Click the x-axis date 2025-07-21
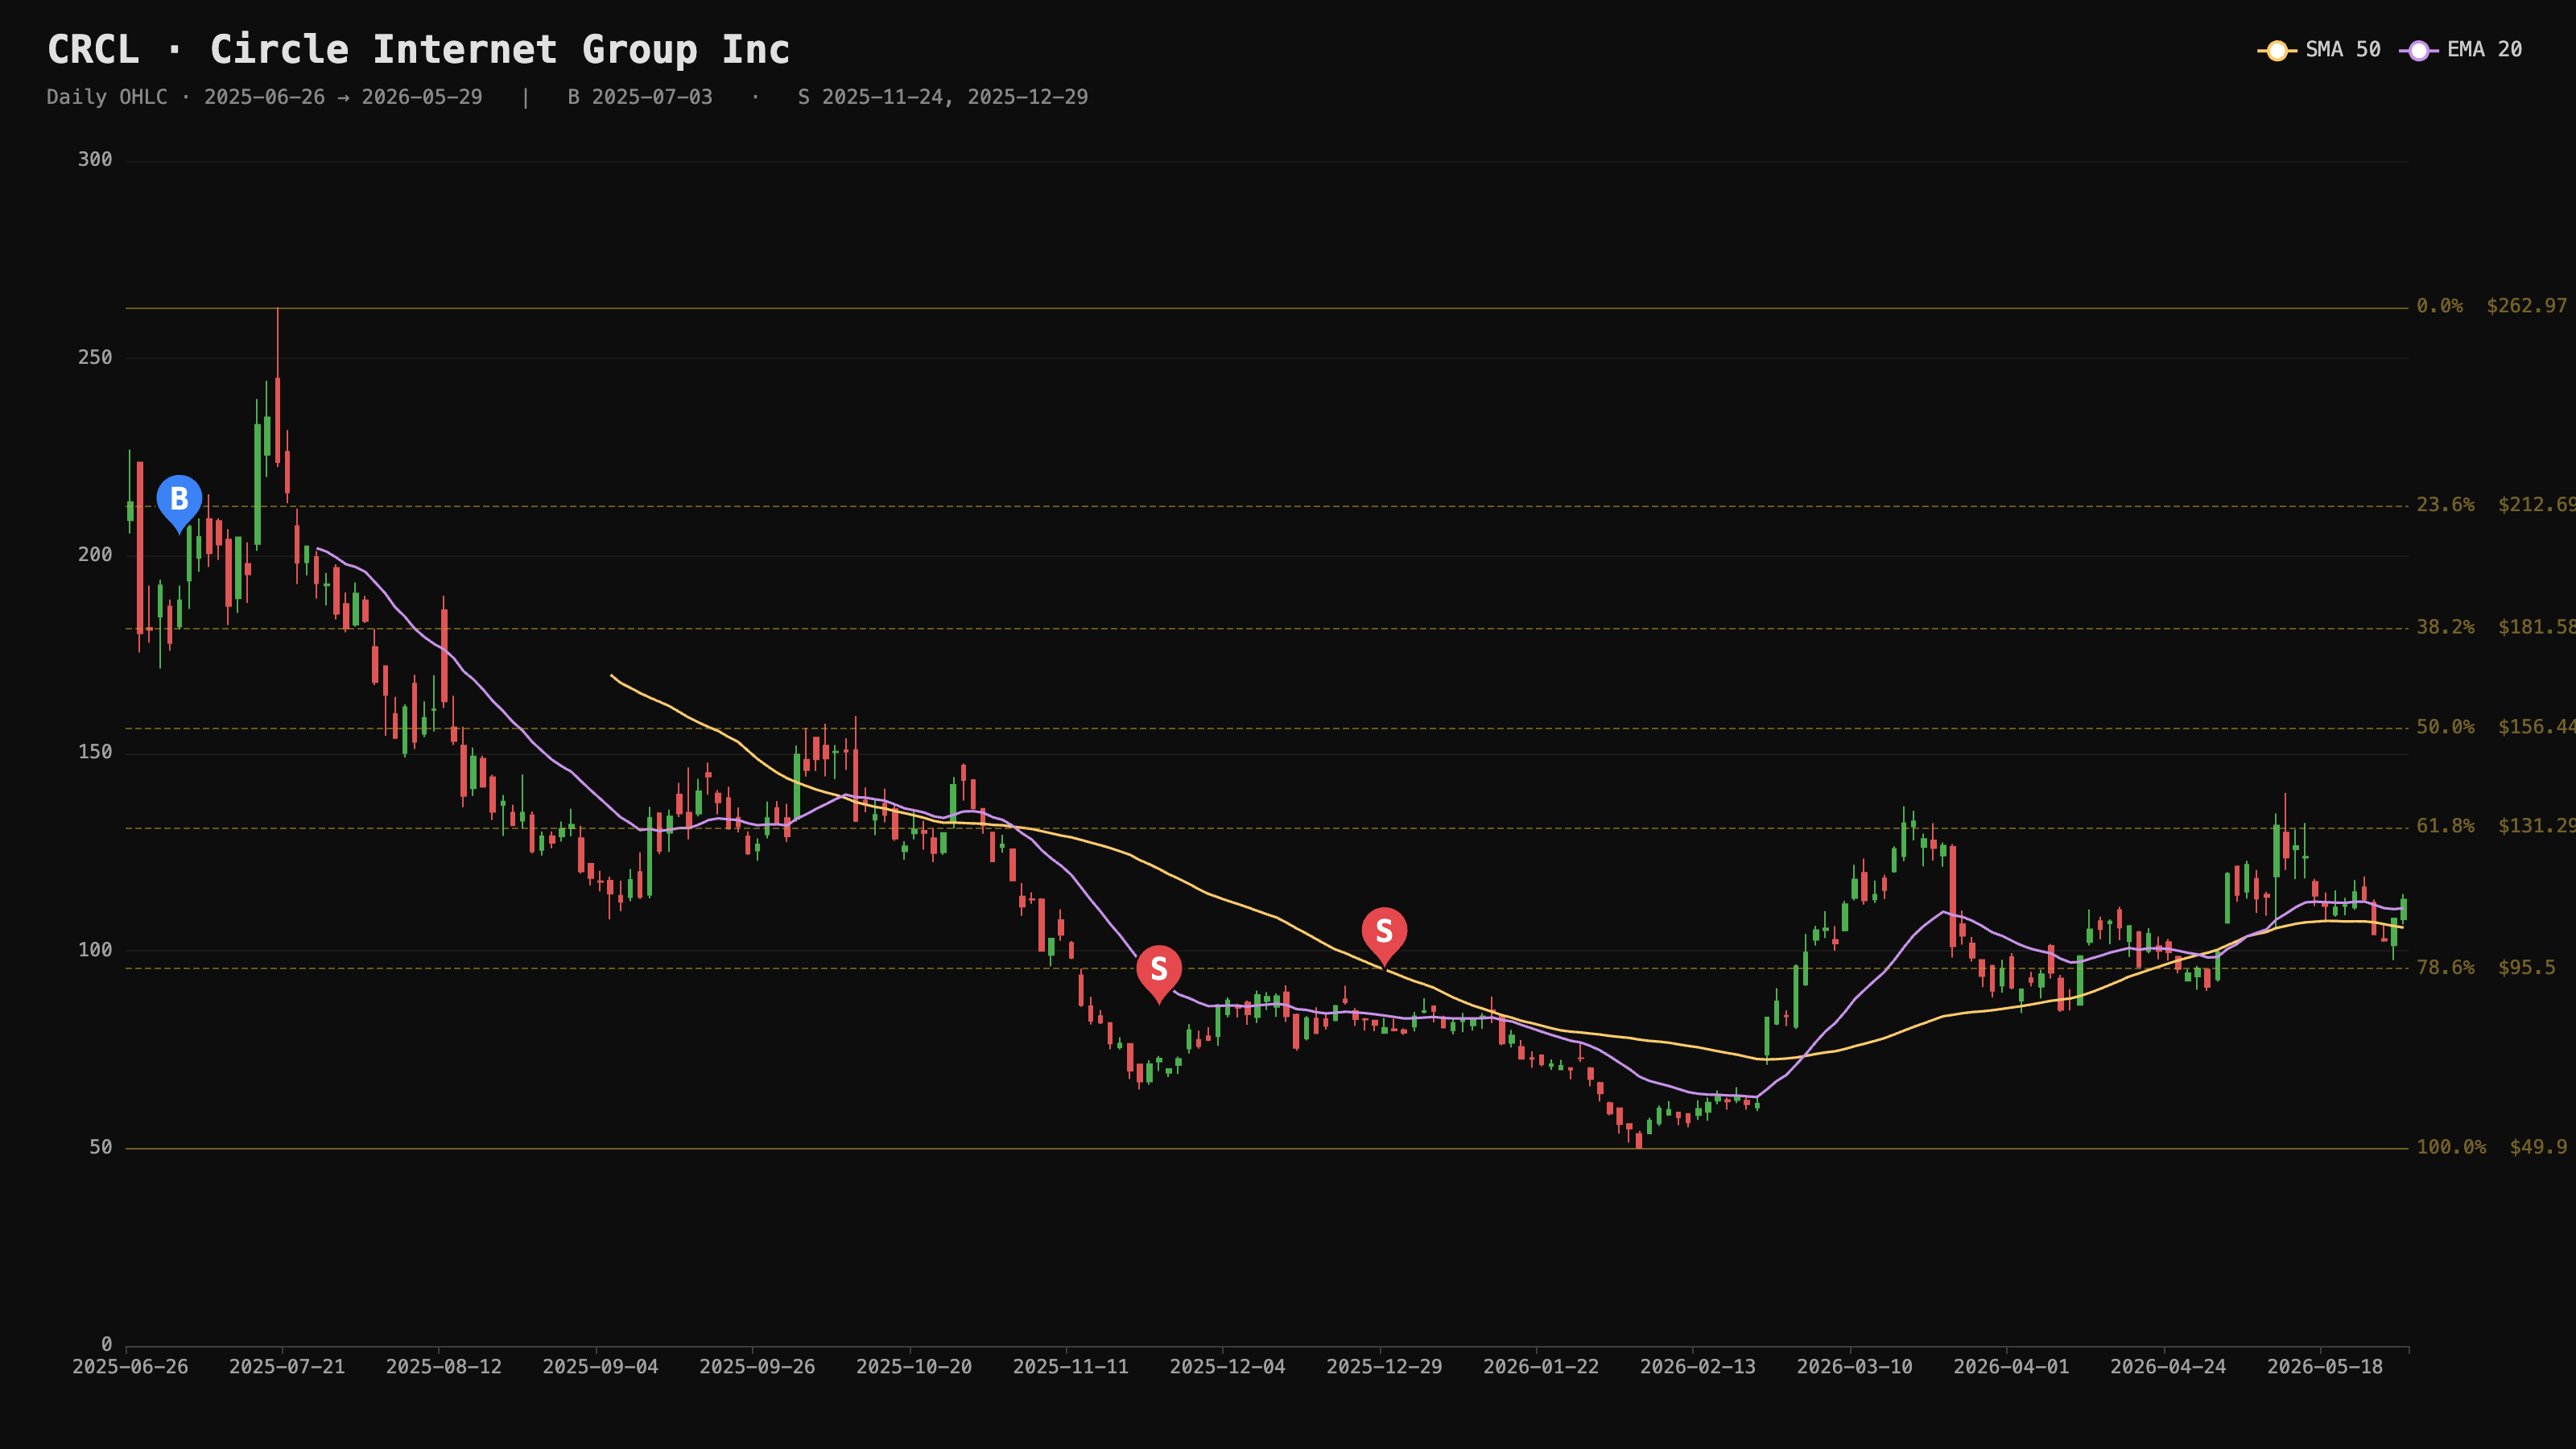 [x=287, y=1367]
